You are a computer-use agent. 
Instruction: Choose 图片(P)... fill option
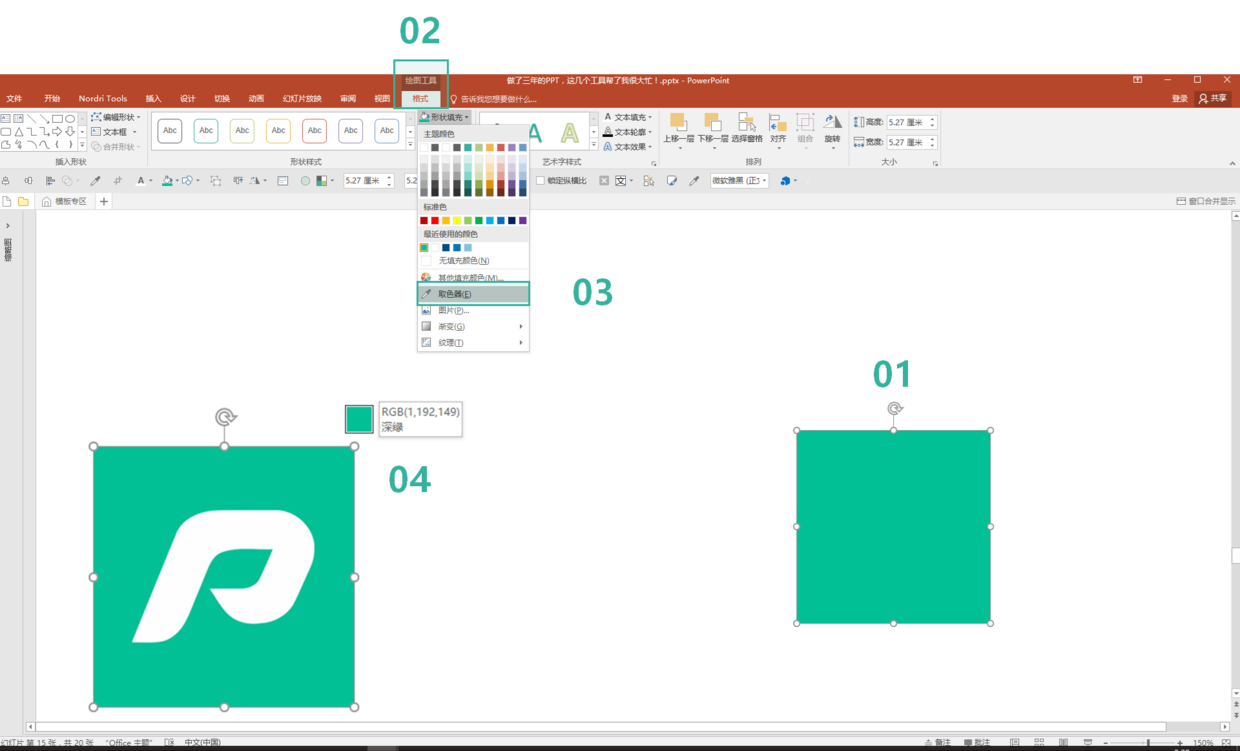[473, 310]
